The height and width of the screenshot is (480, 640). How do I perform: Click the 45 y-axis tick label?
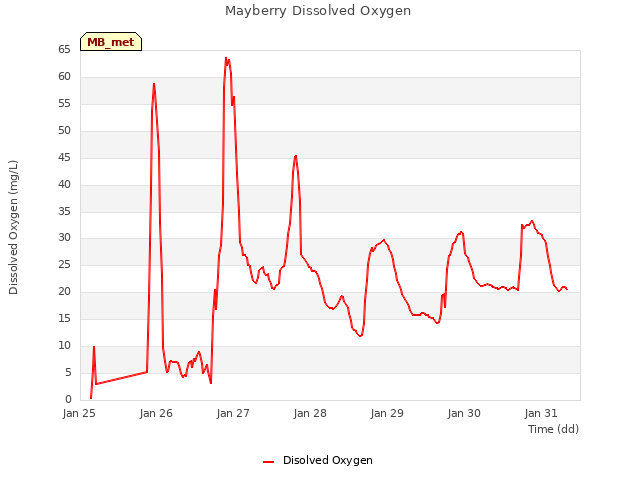[64, 157]
